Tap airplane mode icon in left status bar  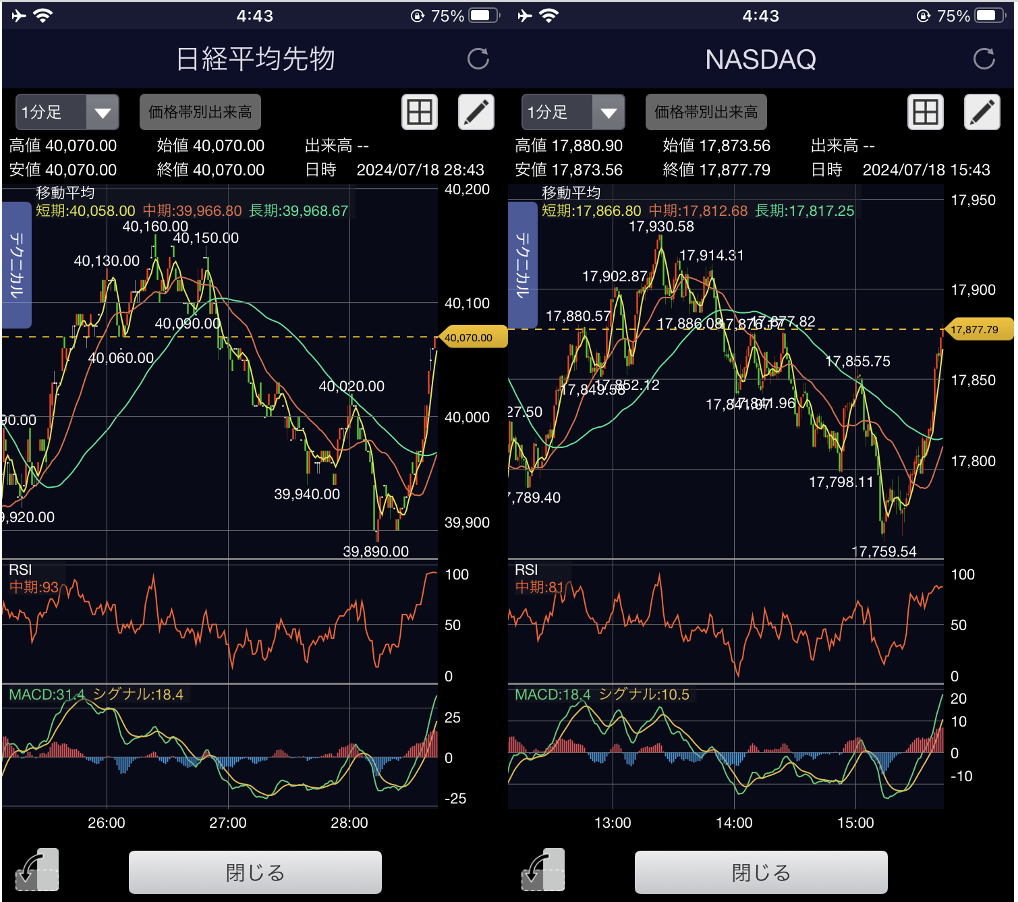pos(18,16)
